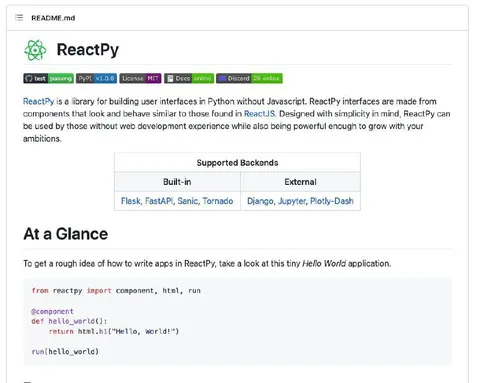
Task: Open the FastAPI backend link
Action: point(159,201)
